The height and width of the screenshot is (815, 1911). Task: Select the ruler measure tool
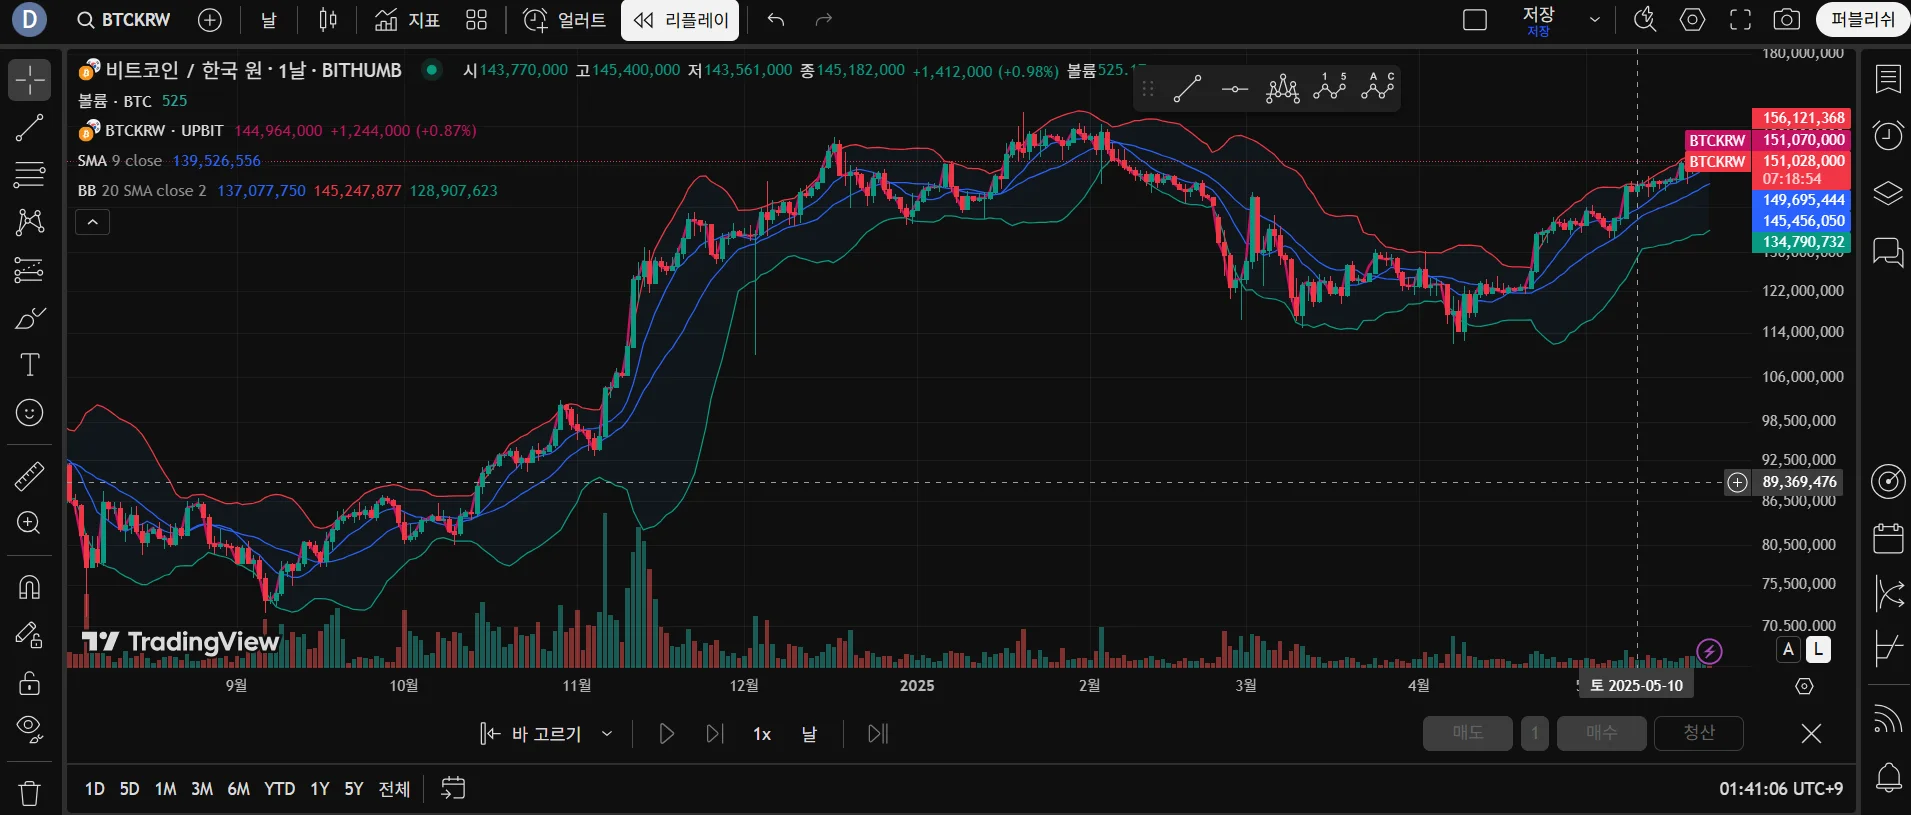point(30,476)
